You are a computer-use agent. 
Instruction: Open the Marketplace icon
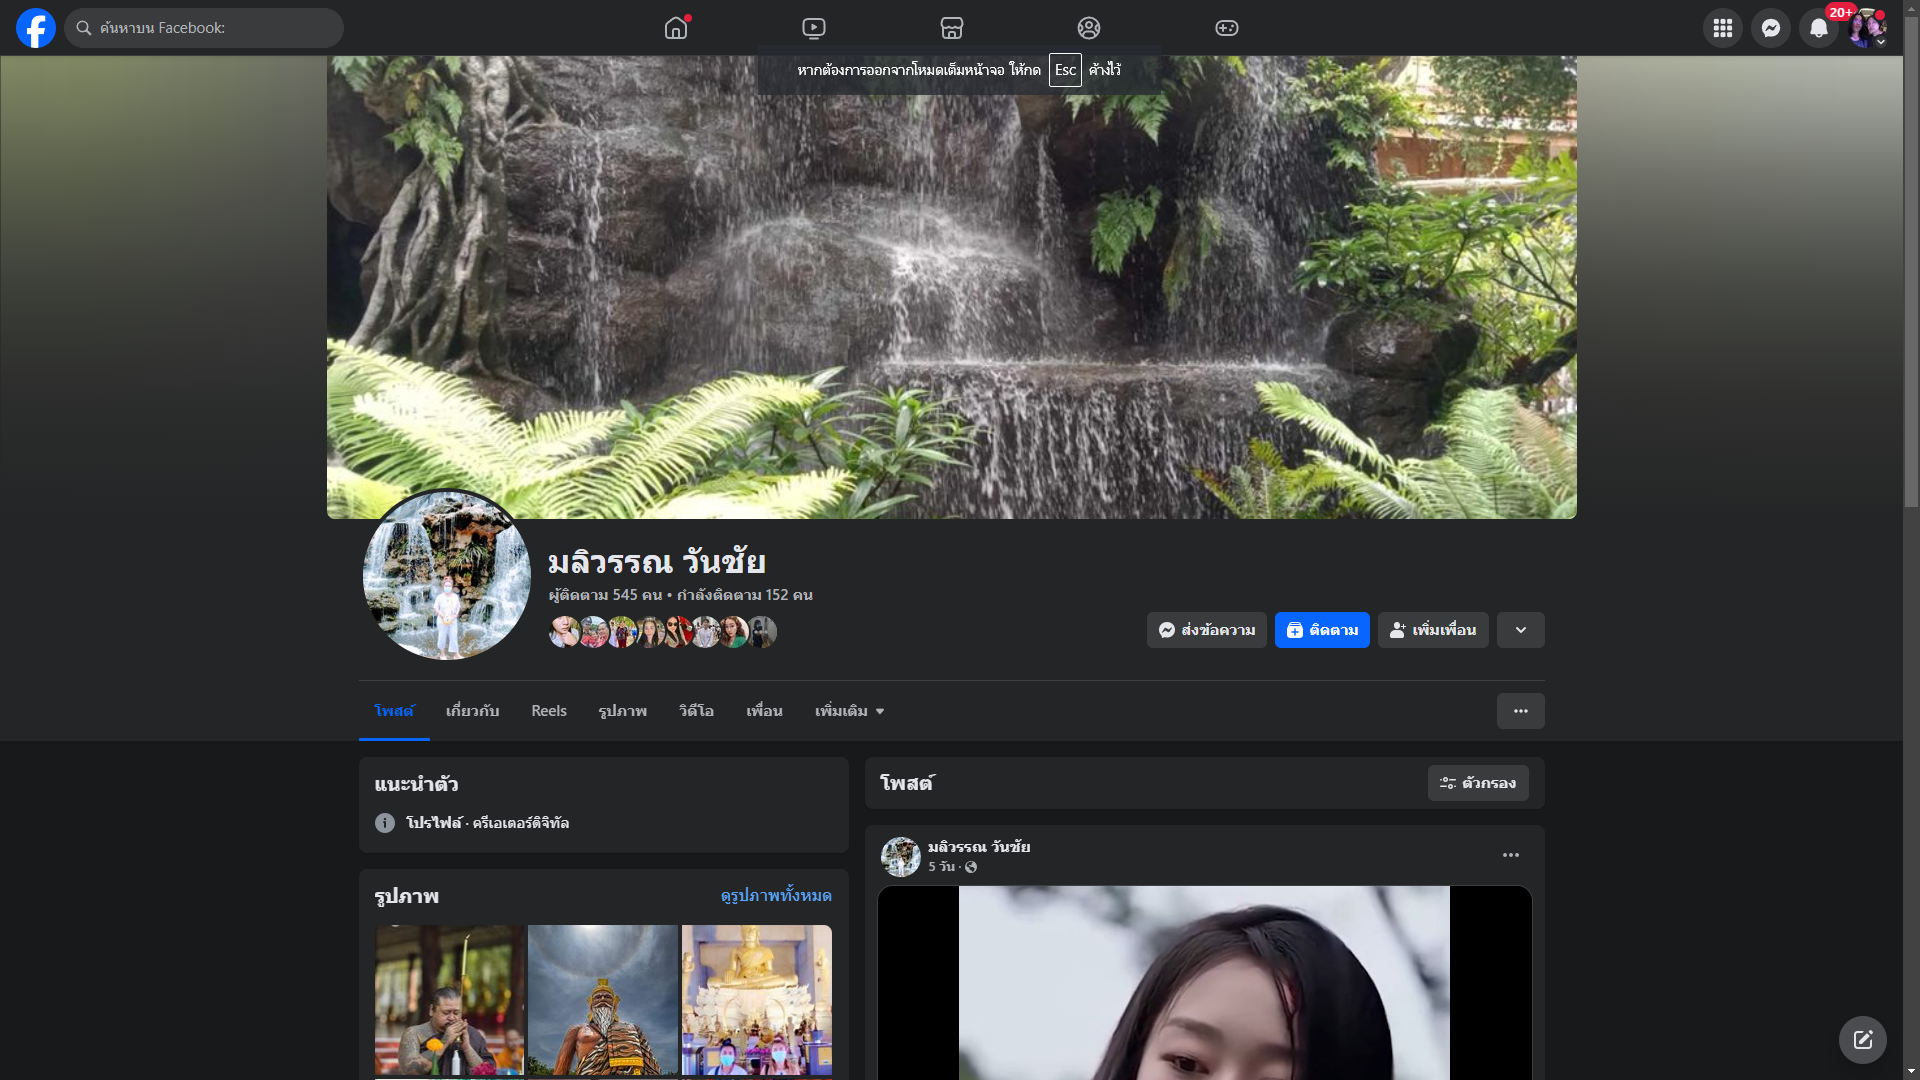pyautogui.click(x=951, y=28)
